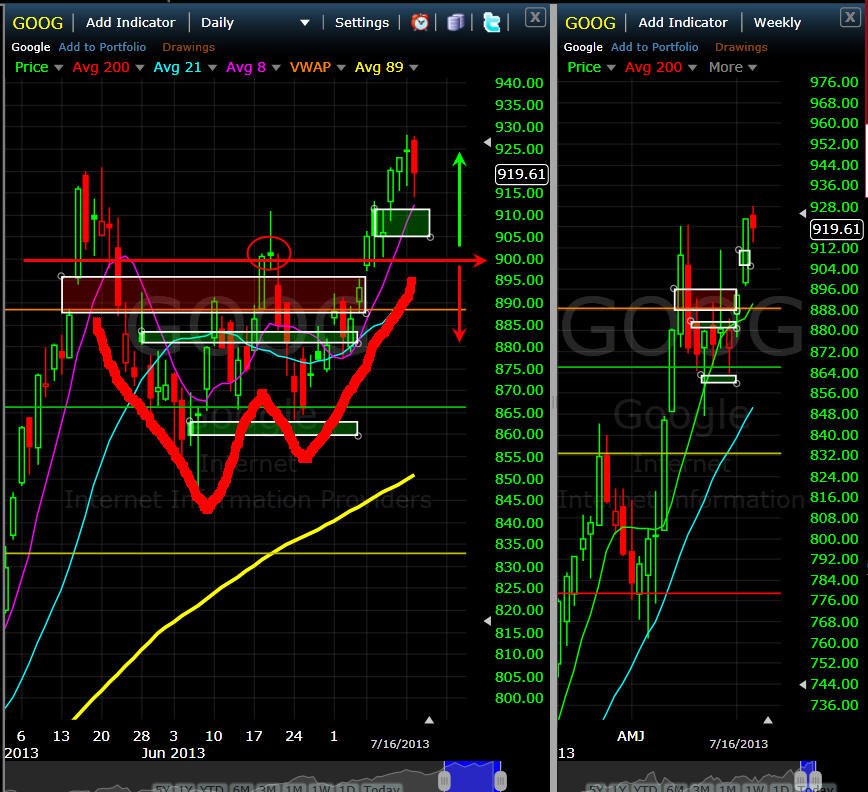Screen dimensions: 868x792
Task: Click the right range slider handle in Daily navigator
Action: pos(500,780)
